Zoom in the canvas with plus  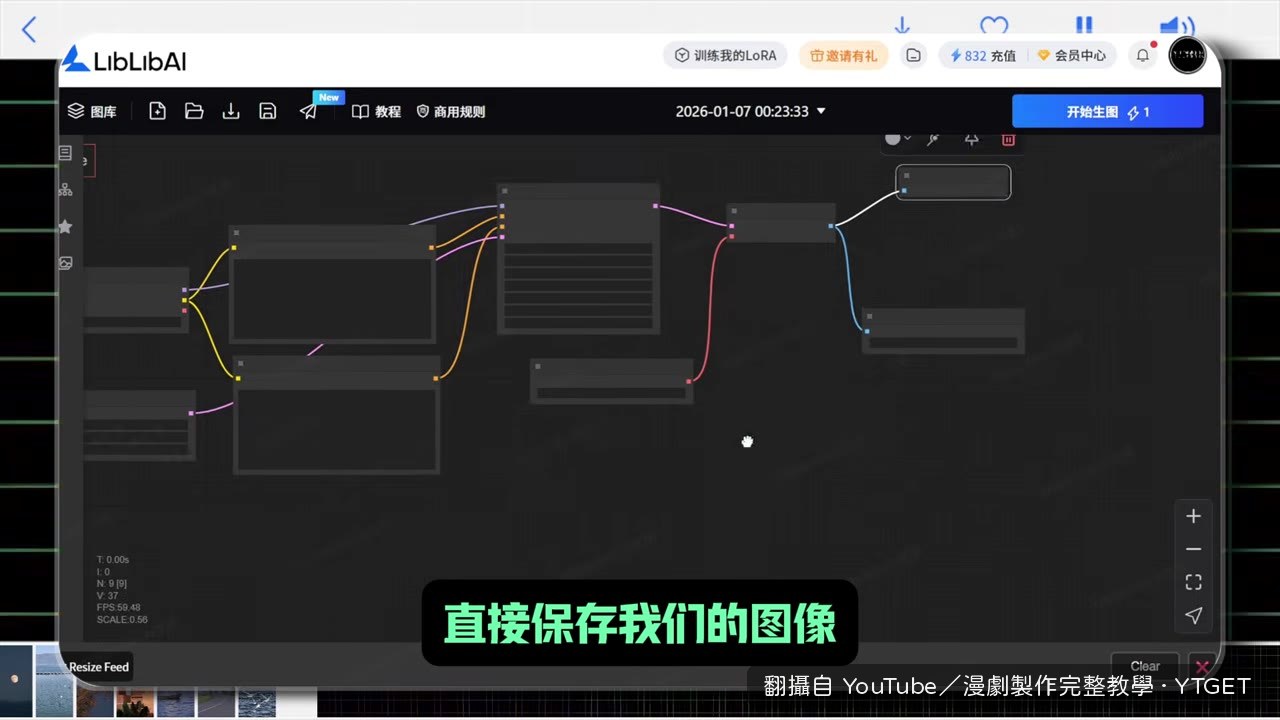pyautogui.click(x=1193, y=516)
